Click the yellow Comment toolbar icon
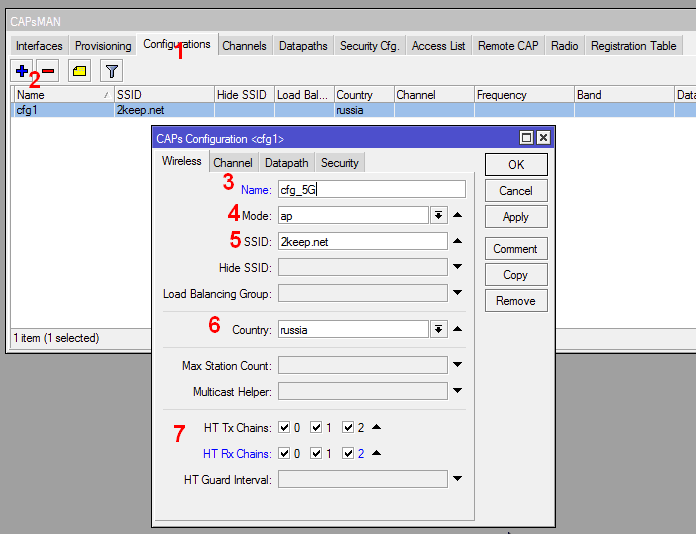 click(x=79, y=71)
